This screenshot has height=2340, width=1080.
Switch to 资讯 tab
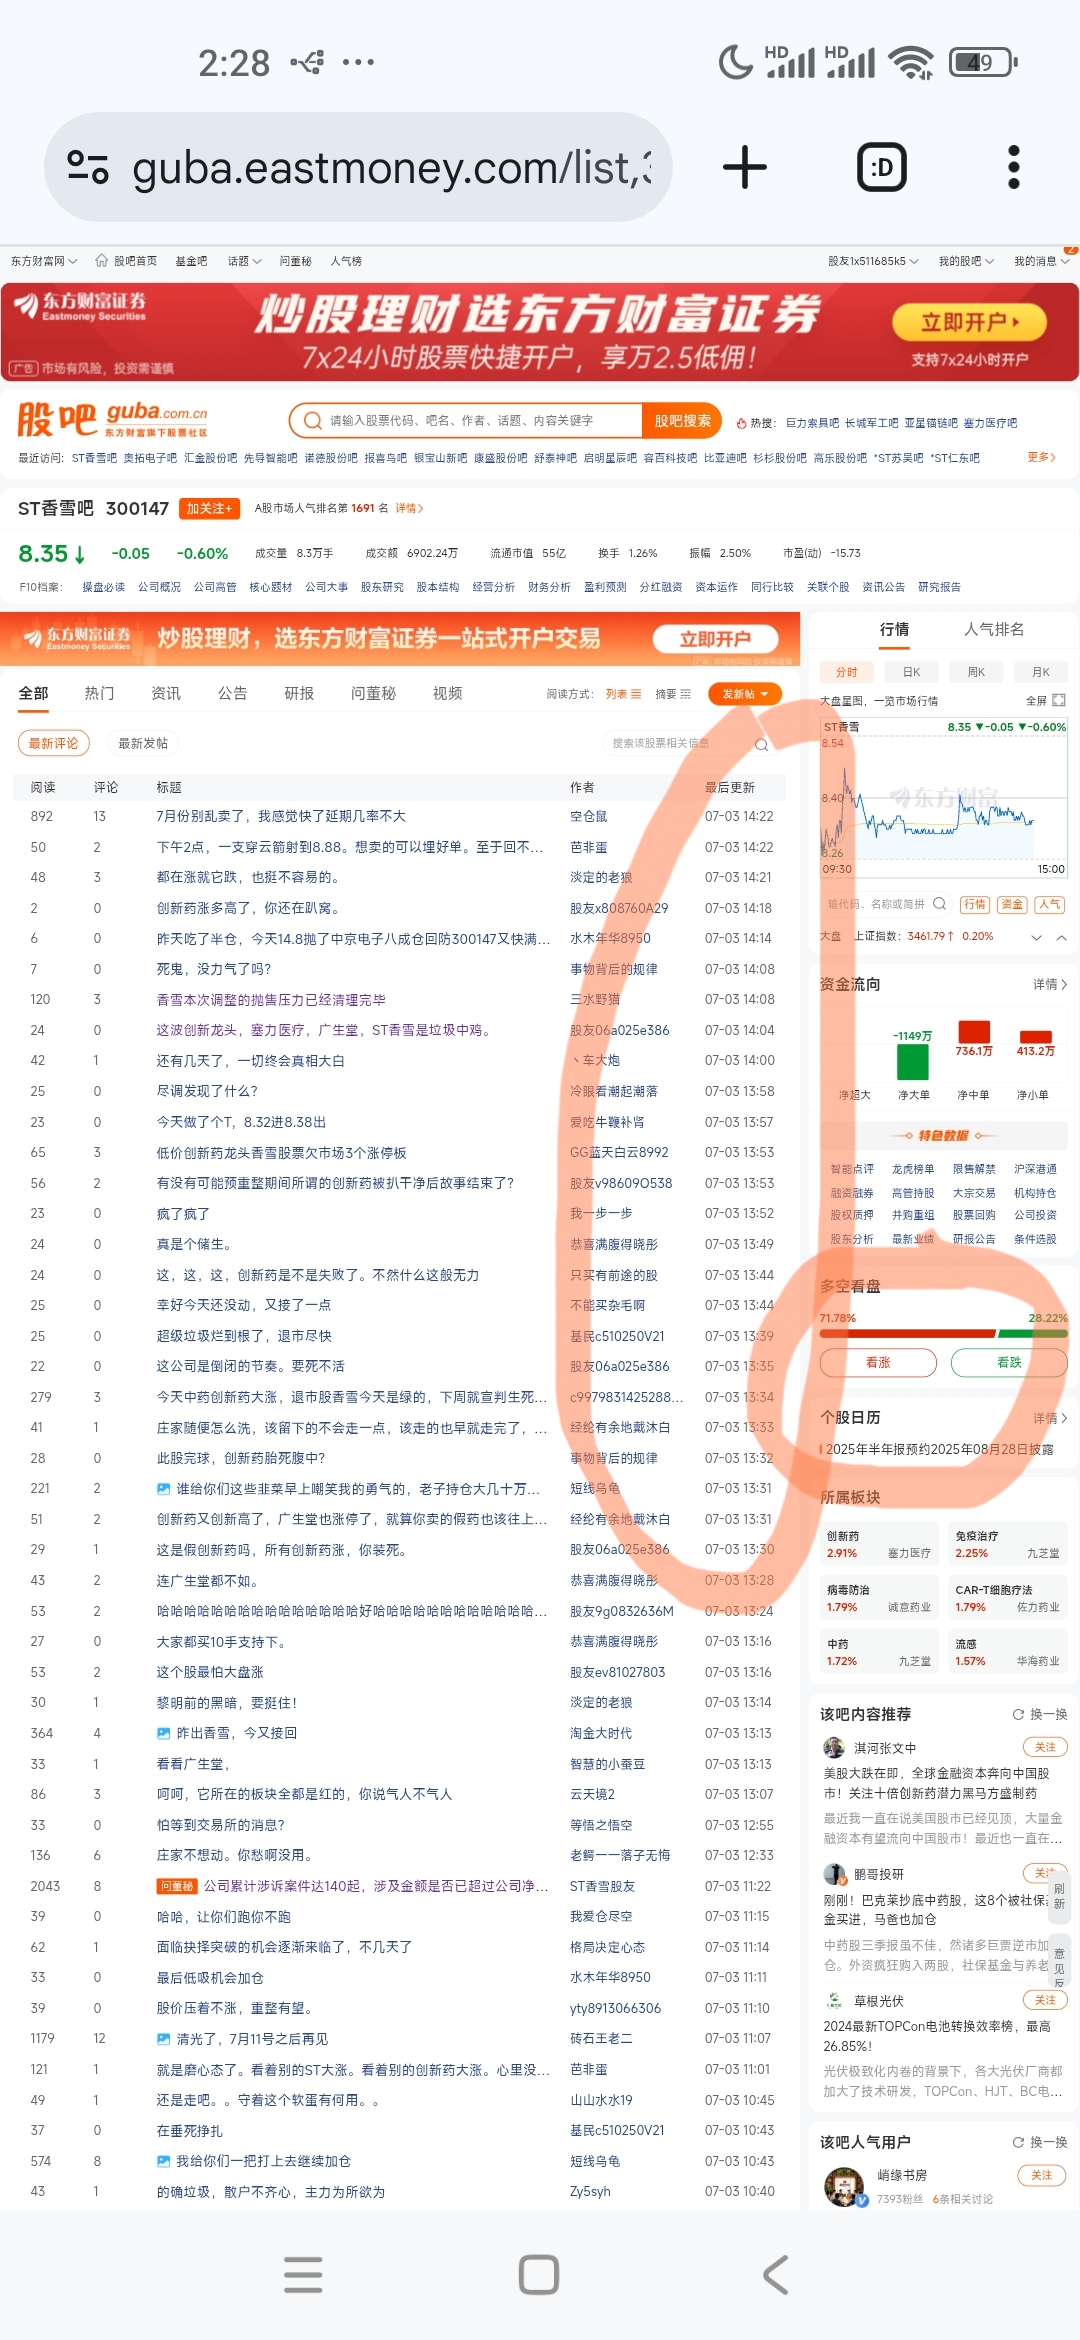(166, 693)
